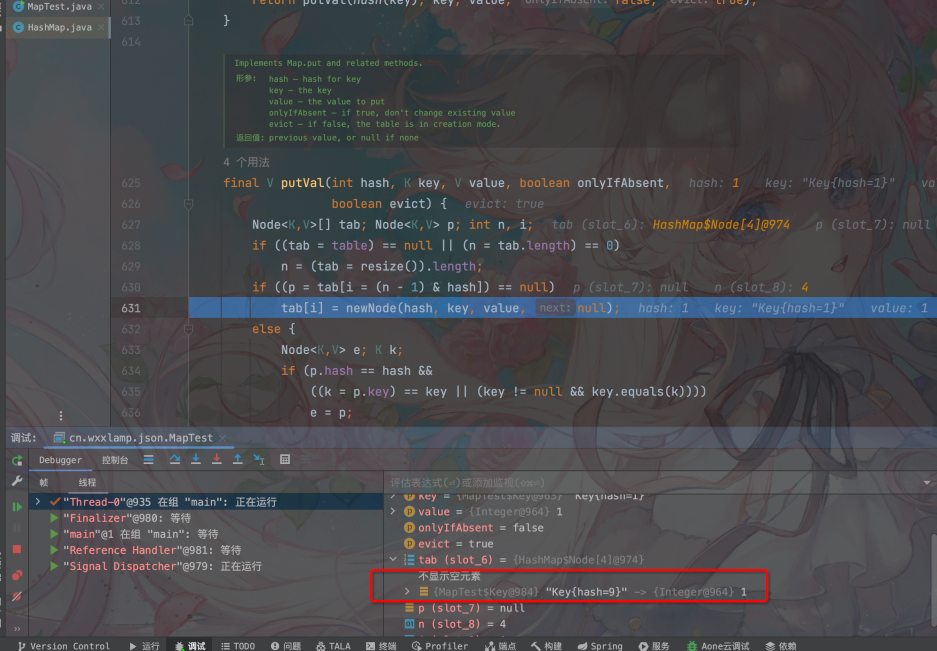The width and height of the screenshot is (937, 651).
Task: Open the cn.wxxlamp.json.MapTest debug session tab
Action: tap(140, 438)
